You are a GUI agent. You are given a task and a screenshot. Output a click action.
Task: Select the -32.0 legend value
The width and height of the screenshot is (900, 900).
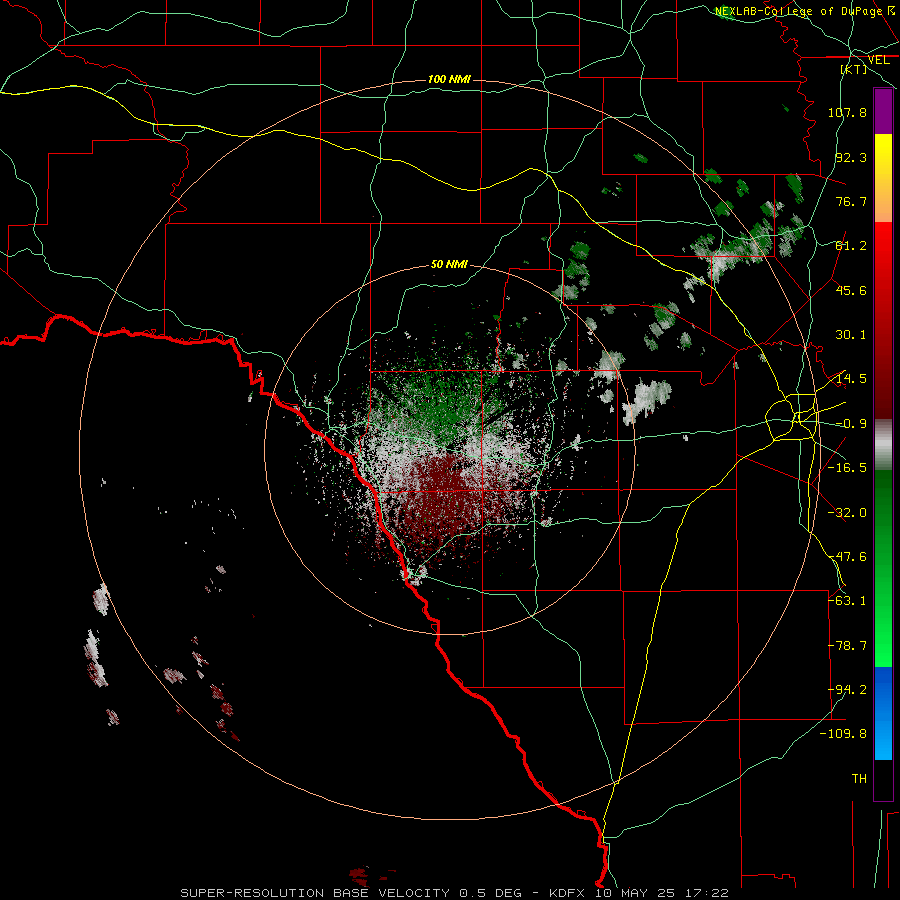[847, 513]
